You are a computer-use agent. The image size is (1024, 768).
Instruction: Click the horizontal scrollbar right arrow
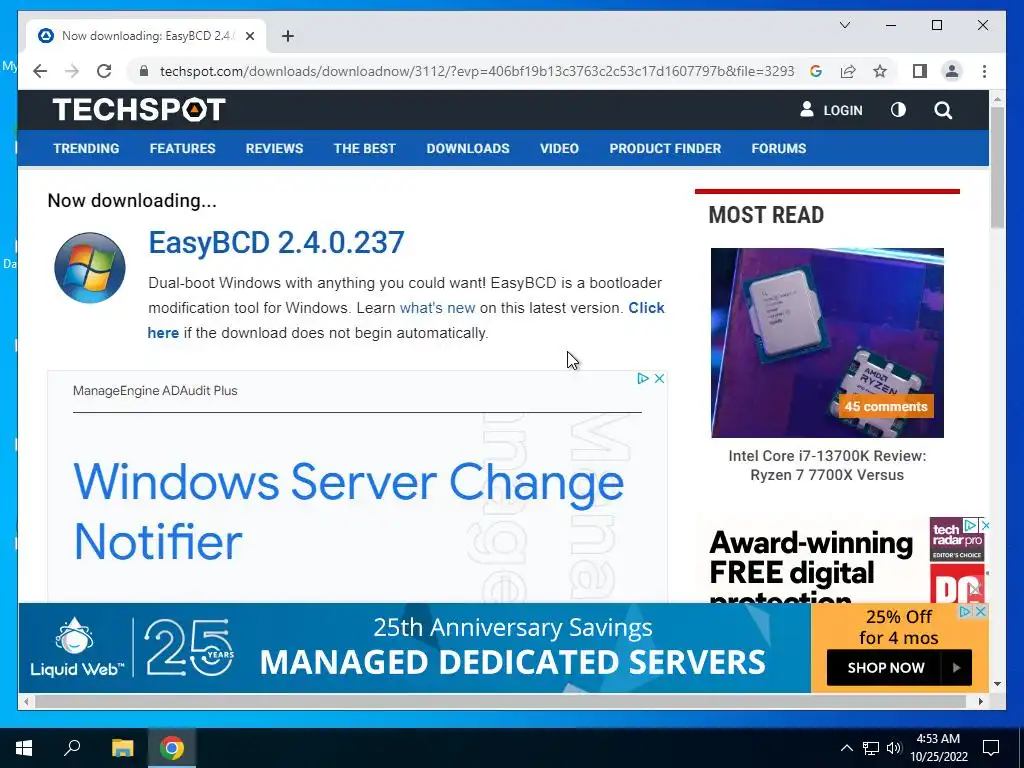(980, 701)
